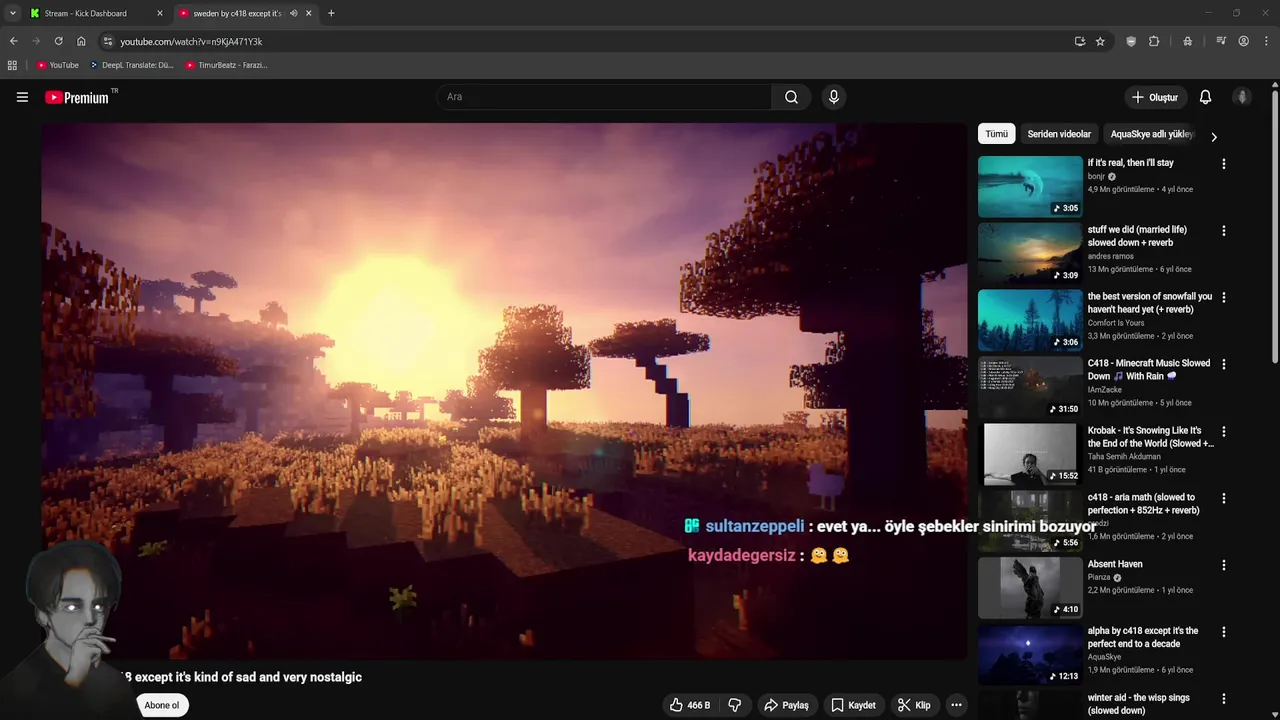Click the YouTube 'Ara' search field
The image size is (1280, 720).
pyautogui.click(x=604, y=97)
